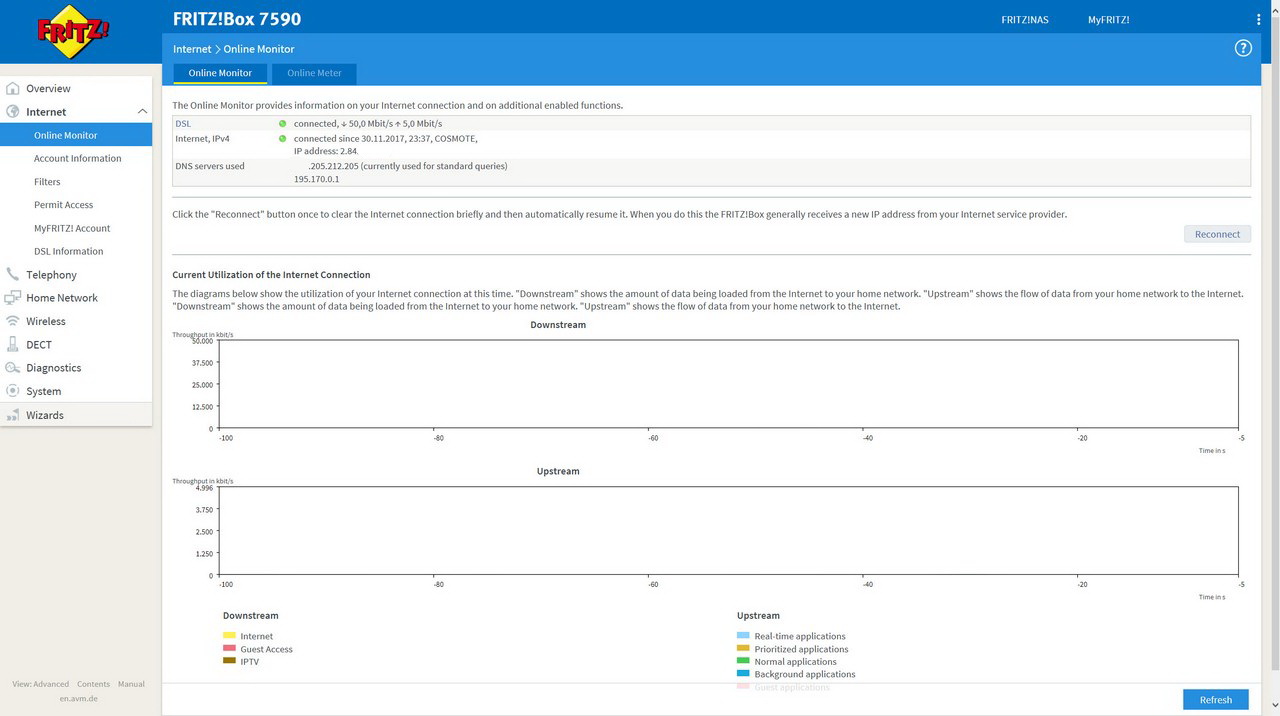
Task: Open FRITZ!NAS link in header
Action: (x=1025, y=20)
